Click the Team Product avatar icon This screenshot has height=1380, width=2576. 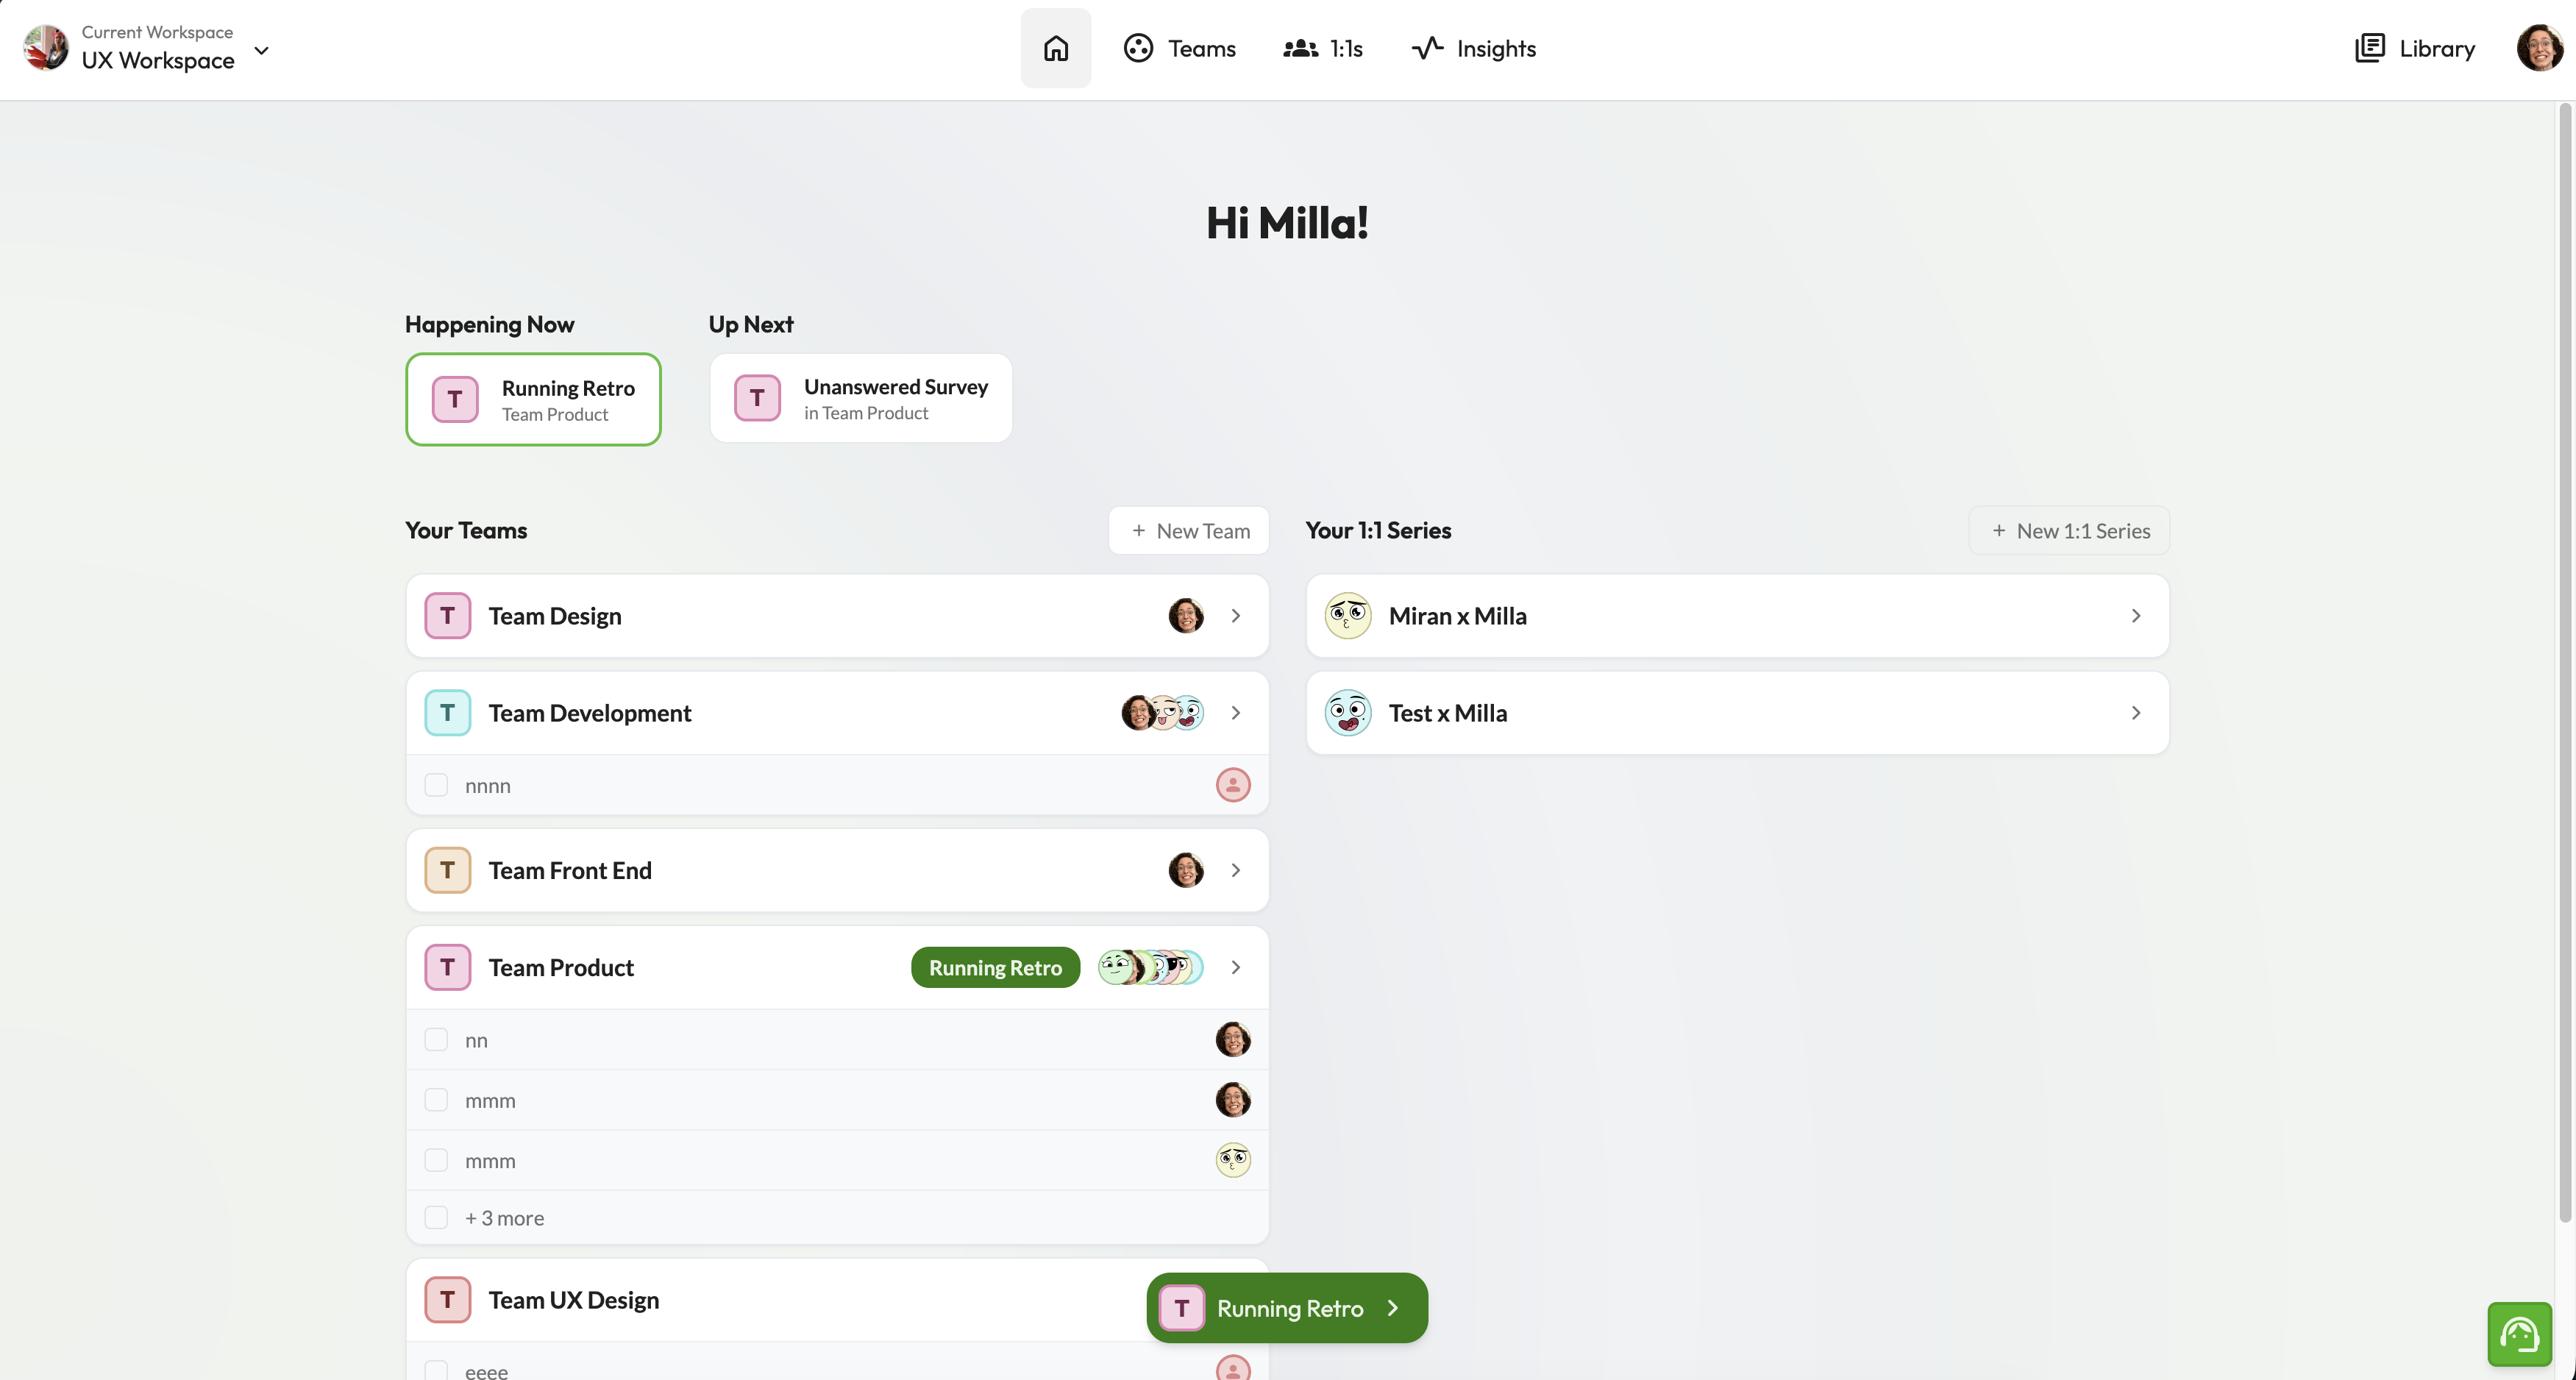[x=447, y=967]
